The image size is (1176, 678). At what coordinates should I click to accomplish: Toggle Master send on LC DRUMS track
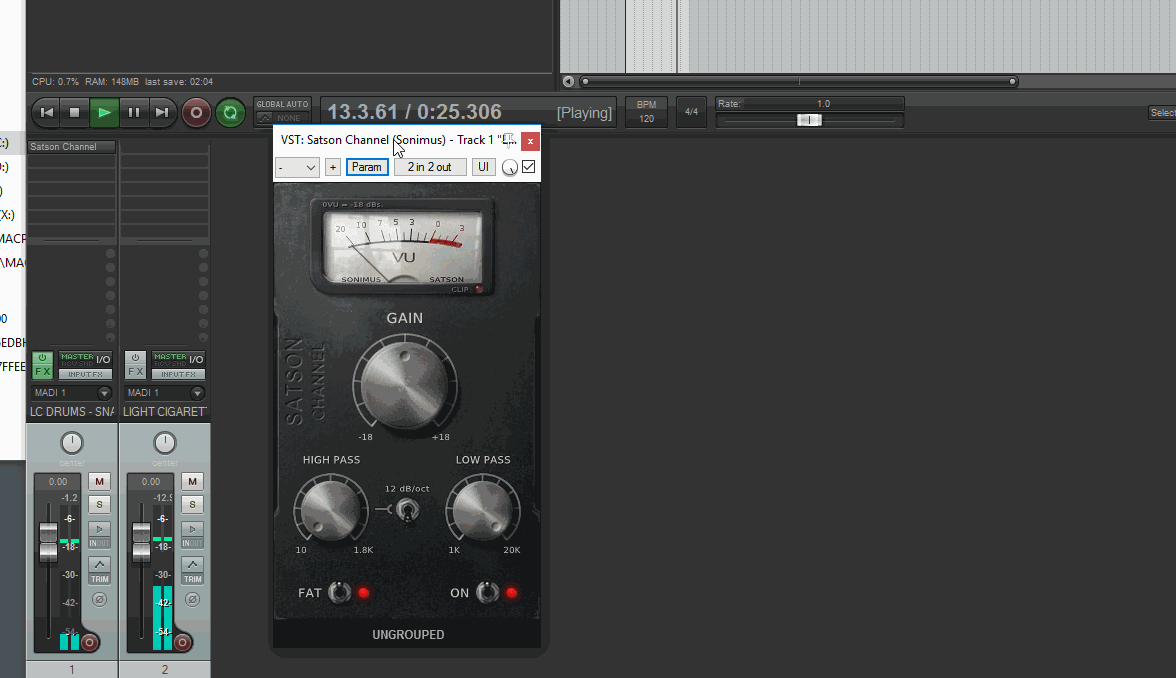point(76,359)
